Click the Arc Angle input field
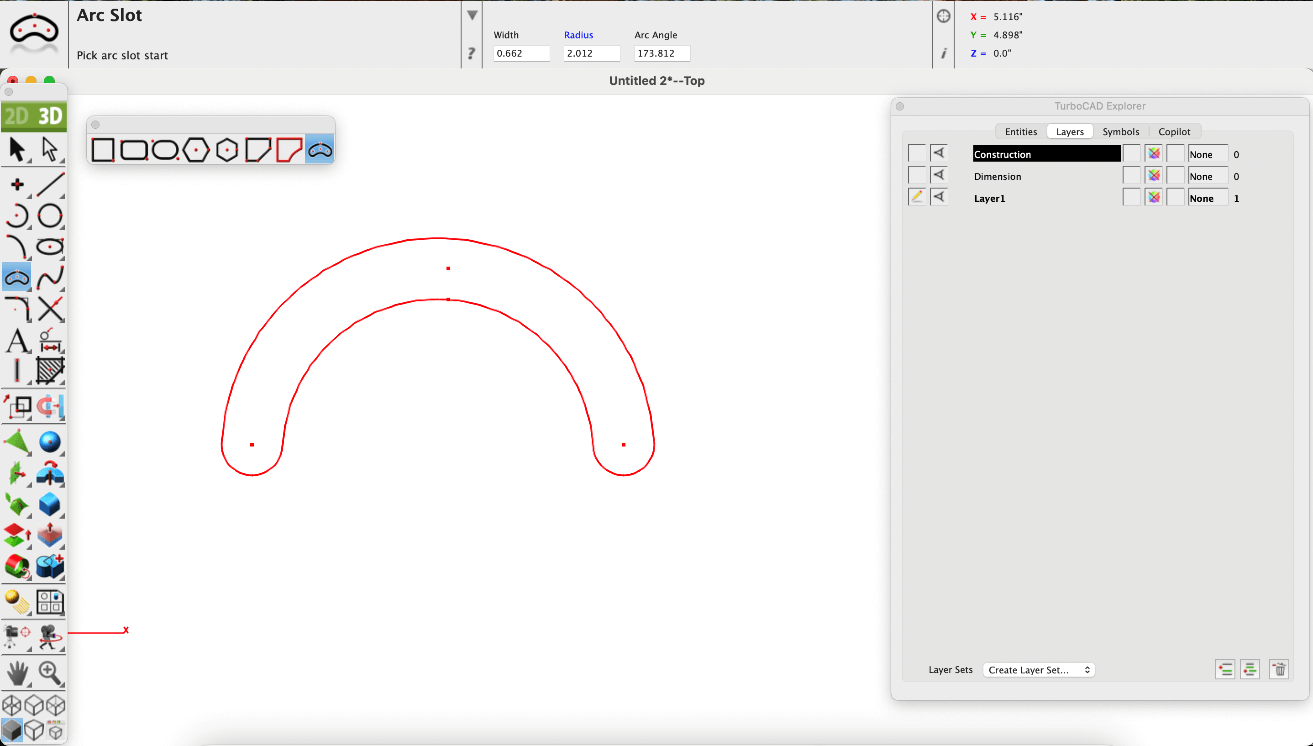 pyautogui.click(x=662, y=54)
